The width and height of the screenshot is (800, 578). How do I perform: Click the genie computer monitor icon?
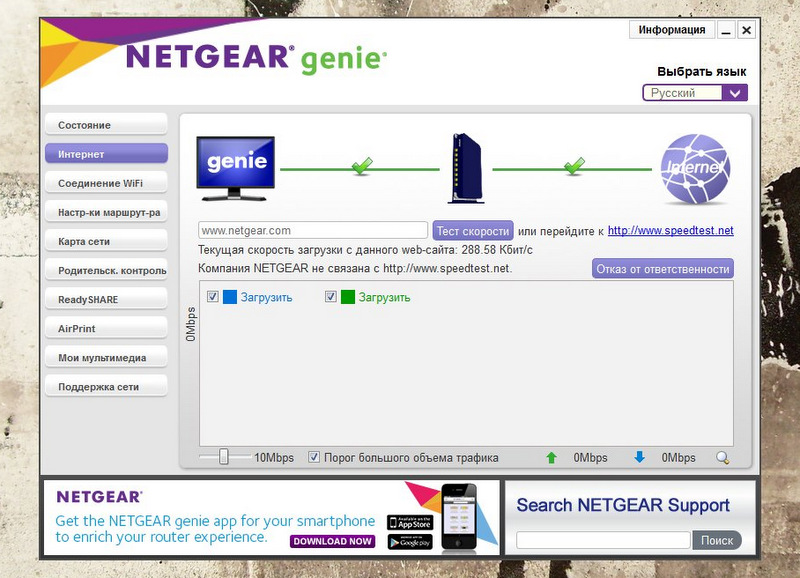pyautogui.click(x=236, y=168)
